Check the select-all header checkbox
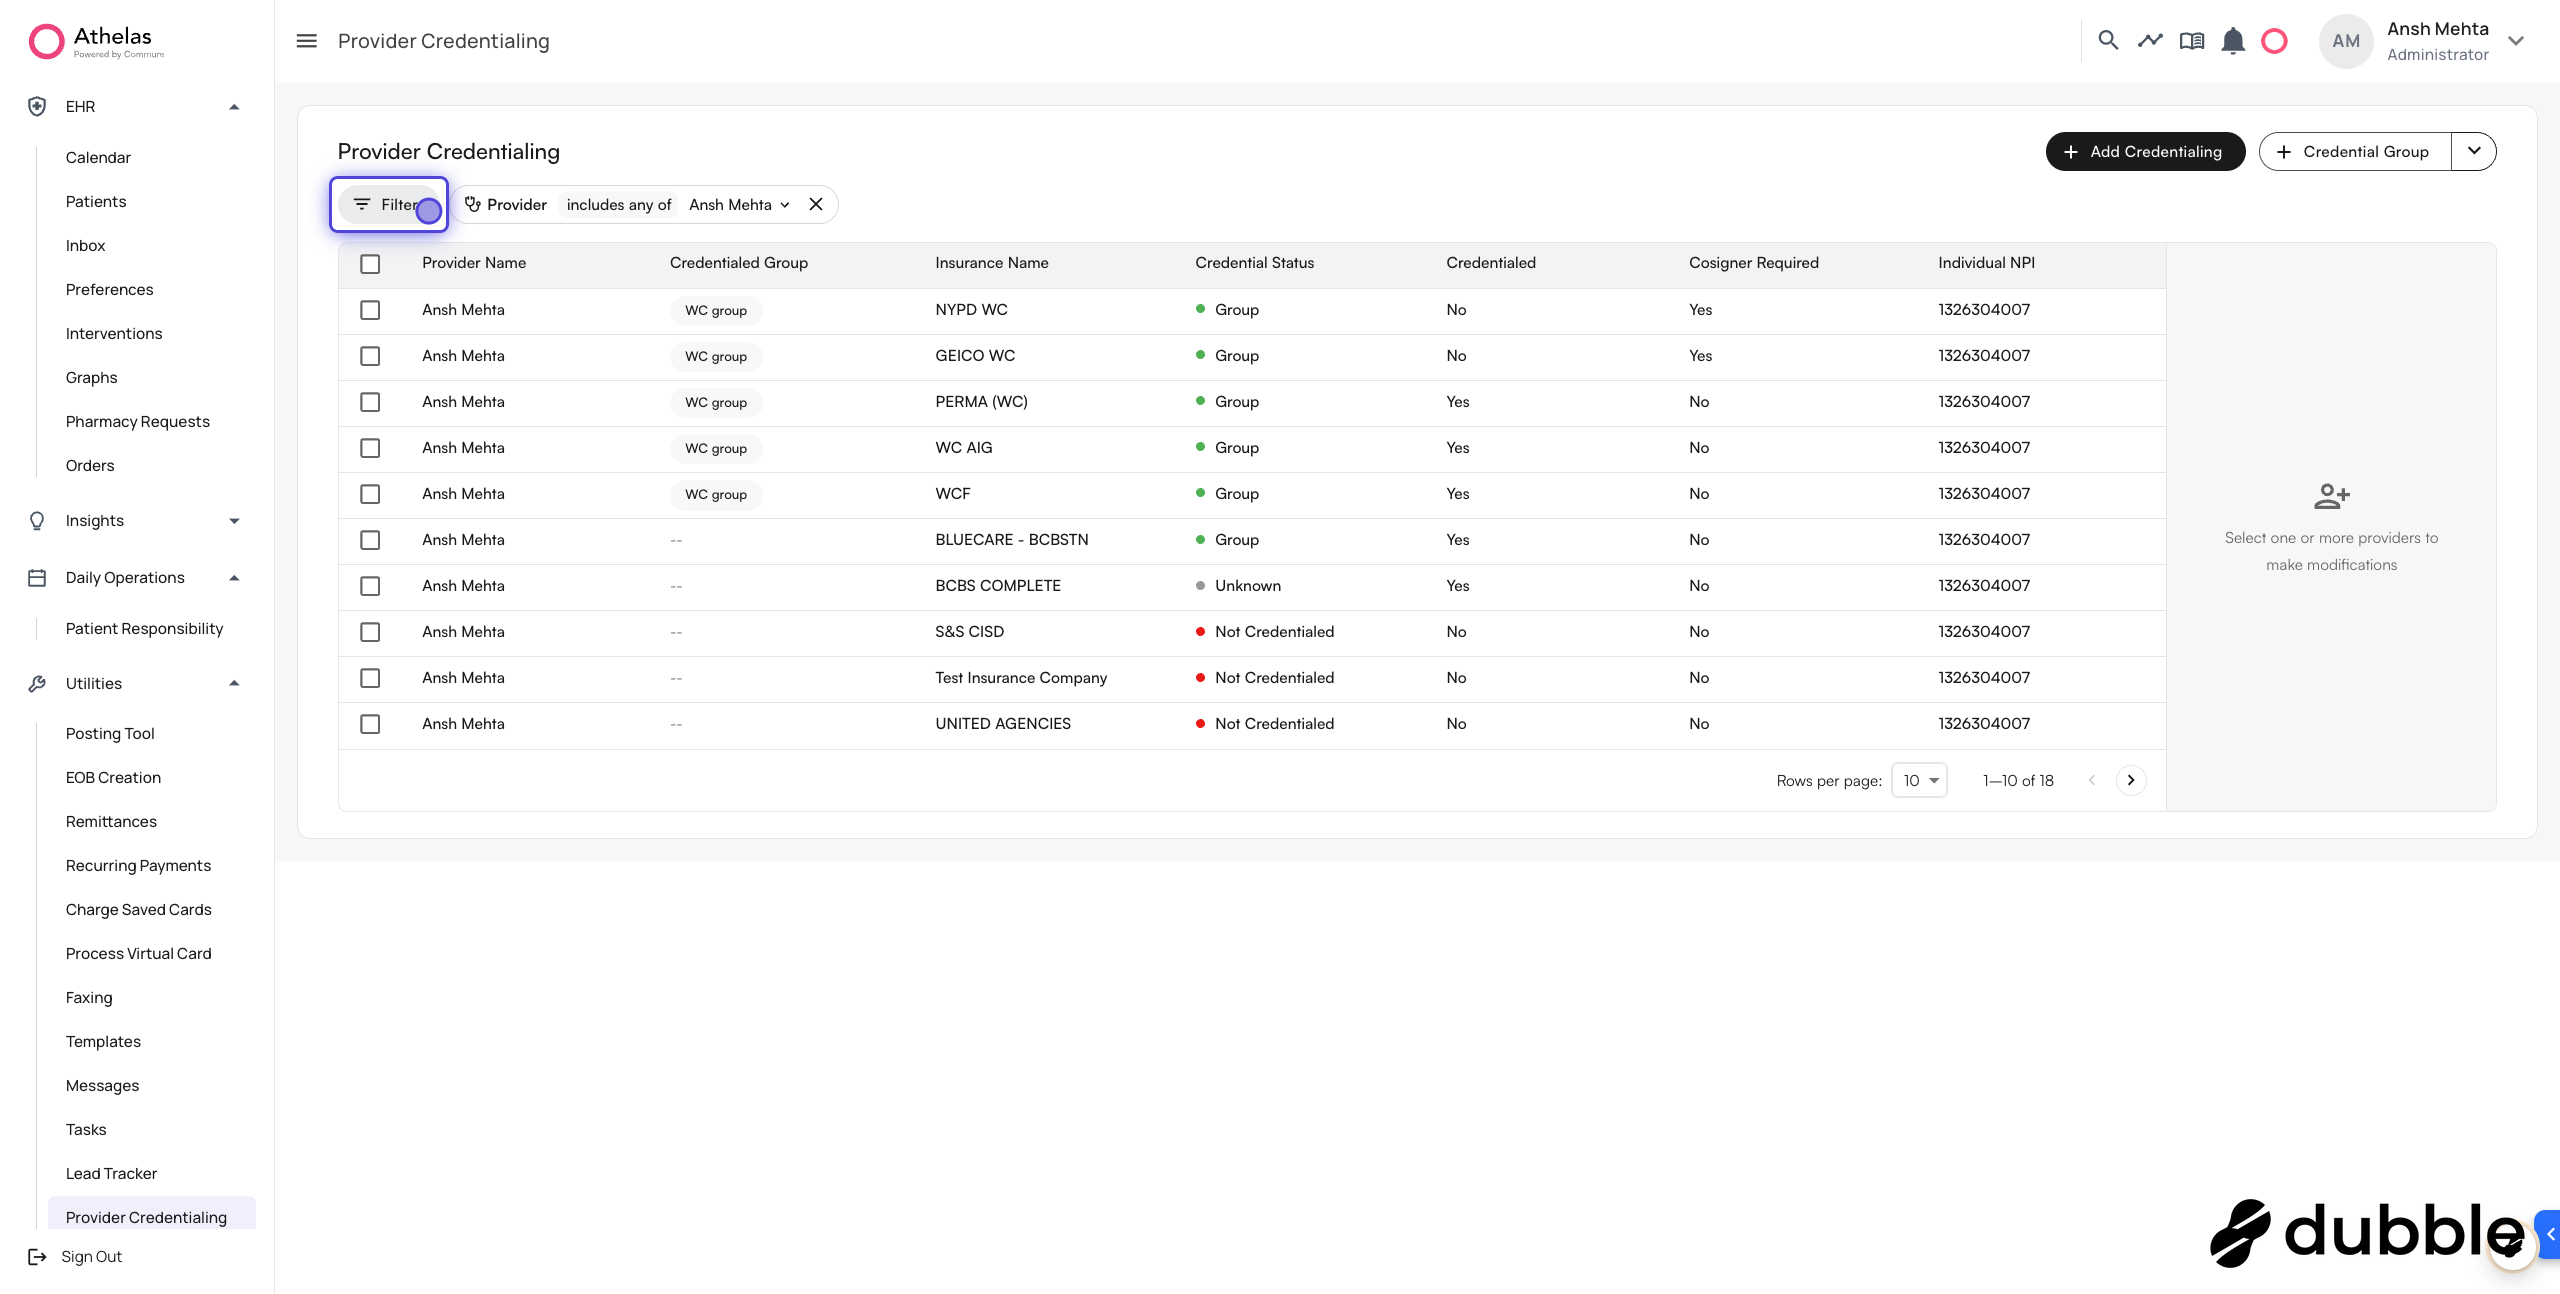This screenshot has height=1294, width=2560. 370,263
